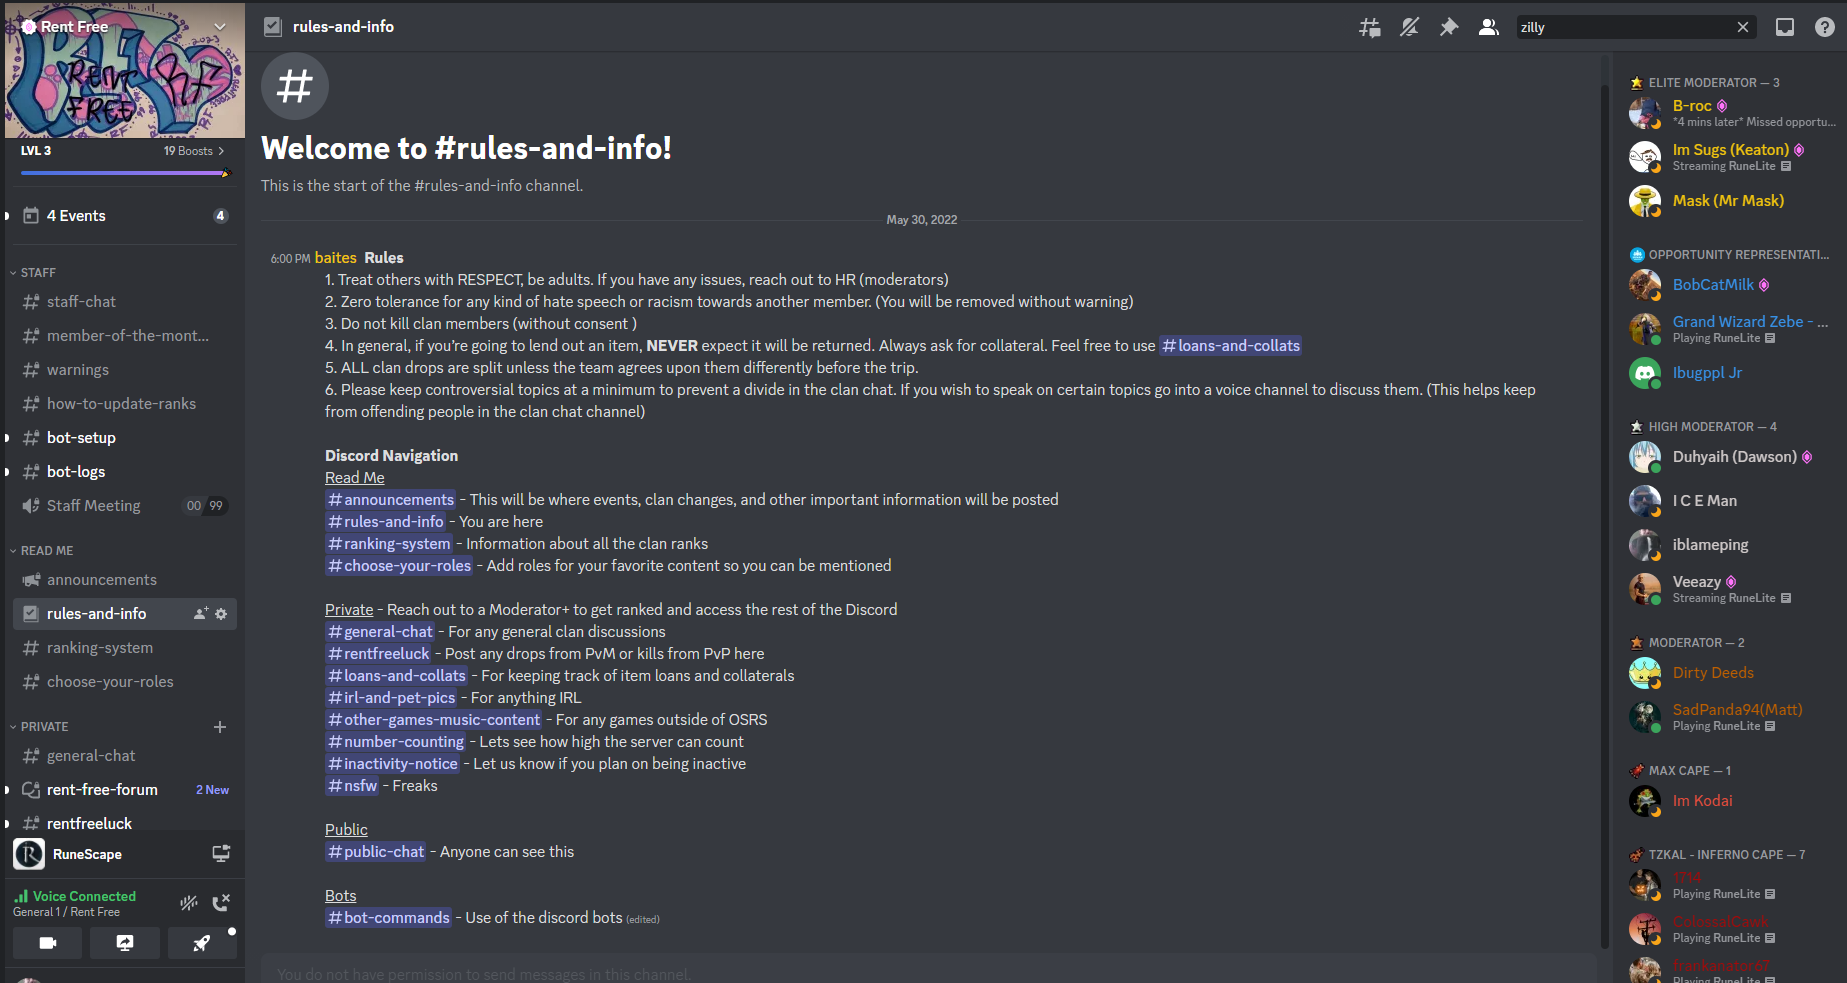Screen dimensions: 1847x983
Task: Open the Help question mark icon
Action: tap(1825, 27)
